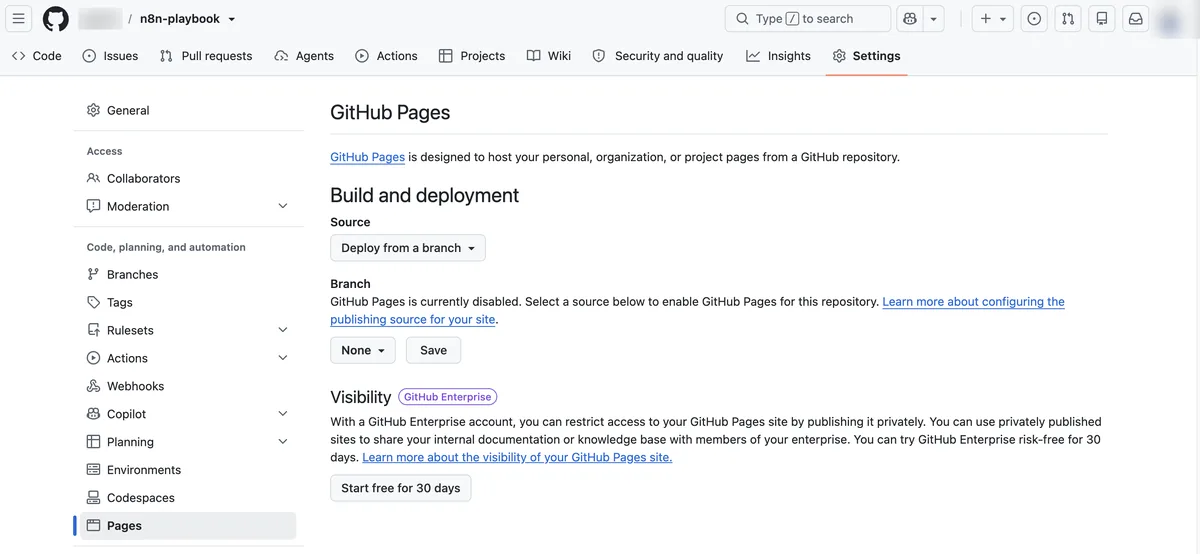This screenshot has width=1200, height=554.
Task: Open Webhooks settings page
Action: click(188, 386)
